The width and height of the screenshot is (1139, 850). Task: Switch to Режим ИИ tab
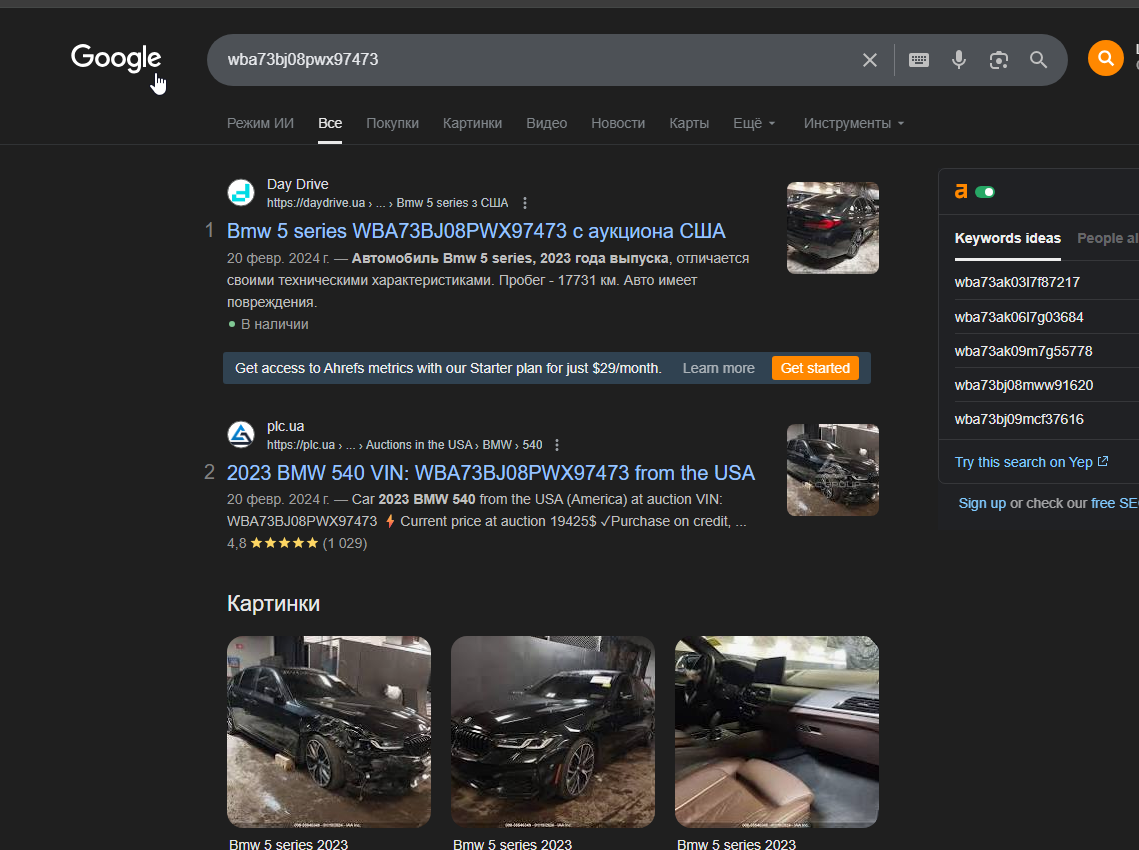point(260,124)
